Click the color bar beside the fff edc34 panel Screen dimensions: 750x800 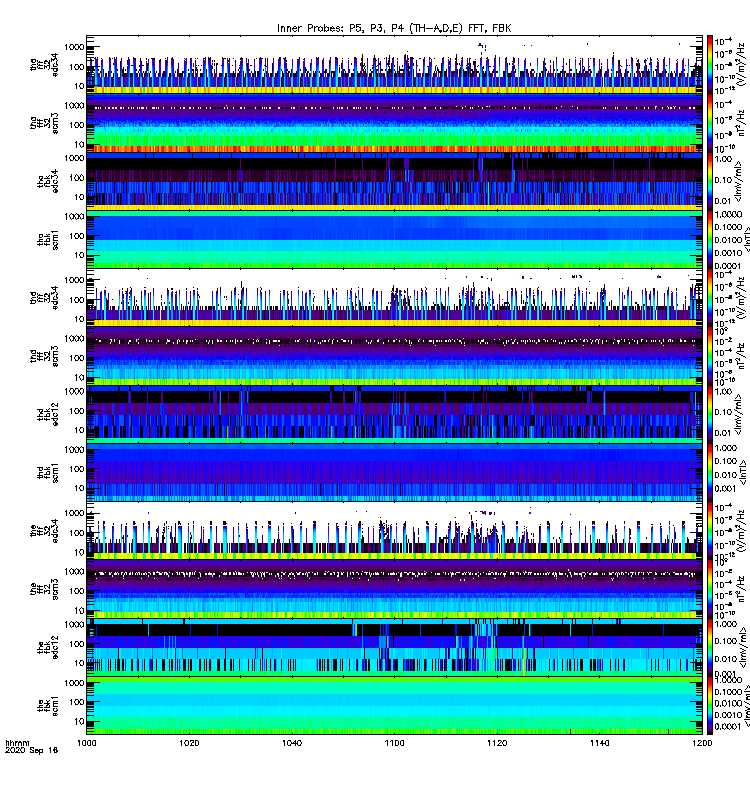(x=710, y=531)
